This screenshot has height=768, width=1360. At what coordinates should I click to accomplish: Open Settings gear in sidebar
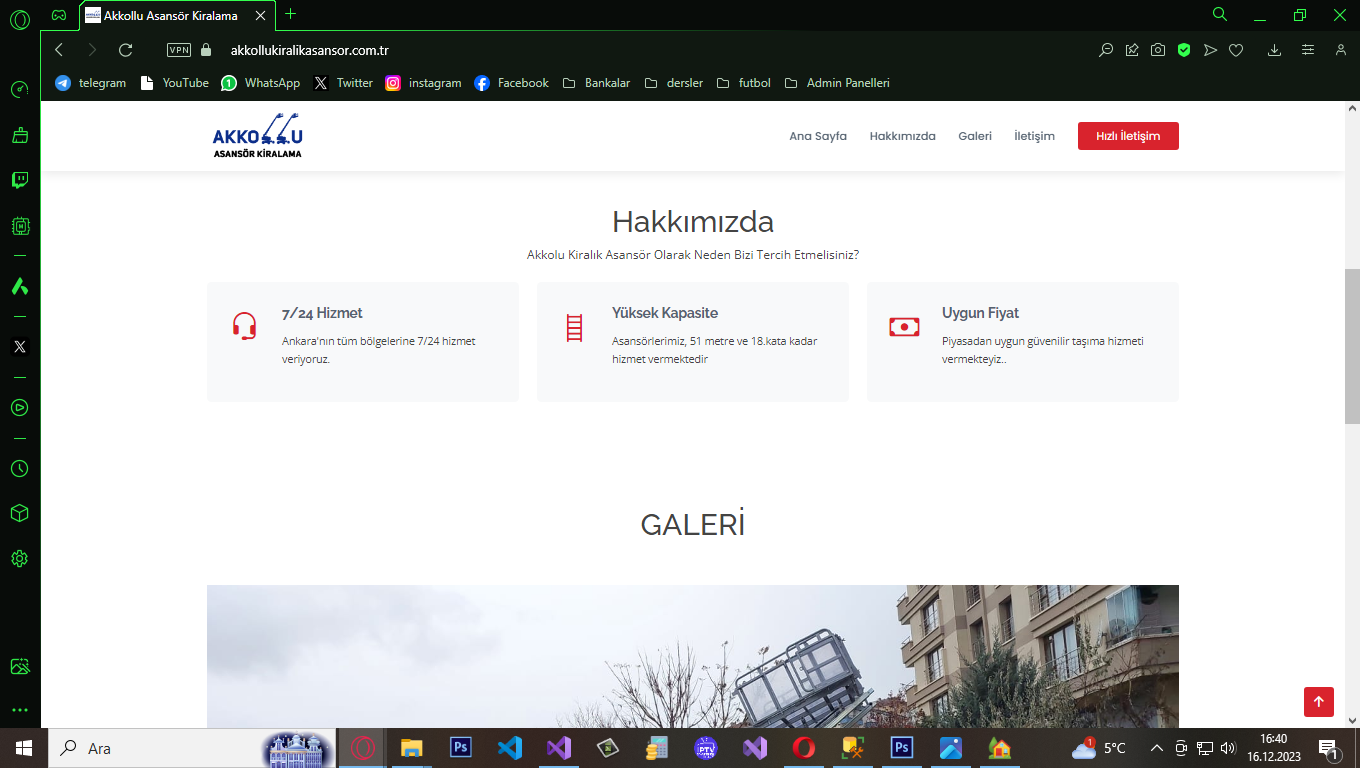point(19,558)
